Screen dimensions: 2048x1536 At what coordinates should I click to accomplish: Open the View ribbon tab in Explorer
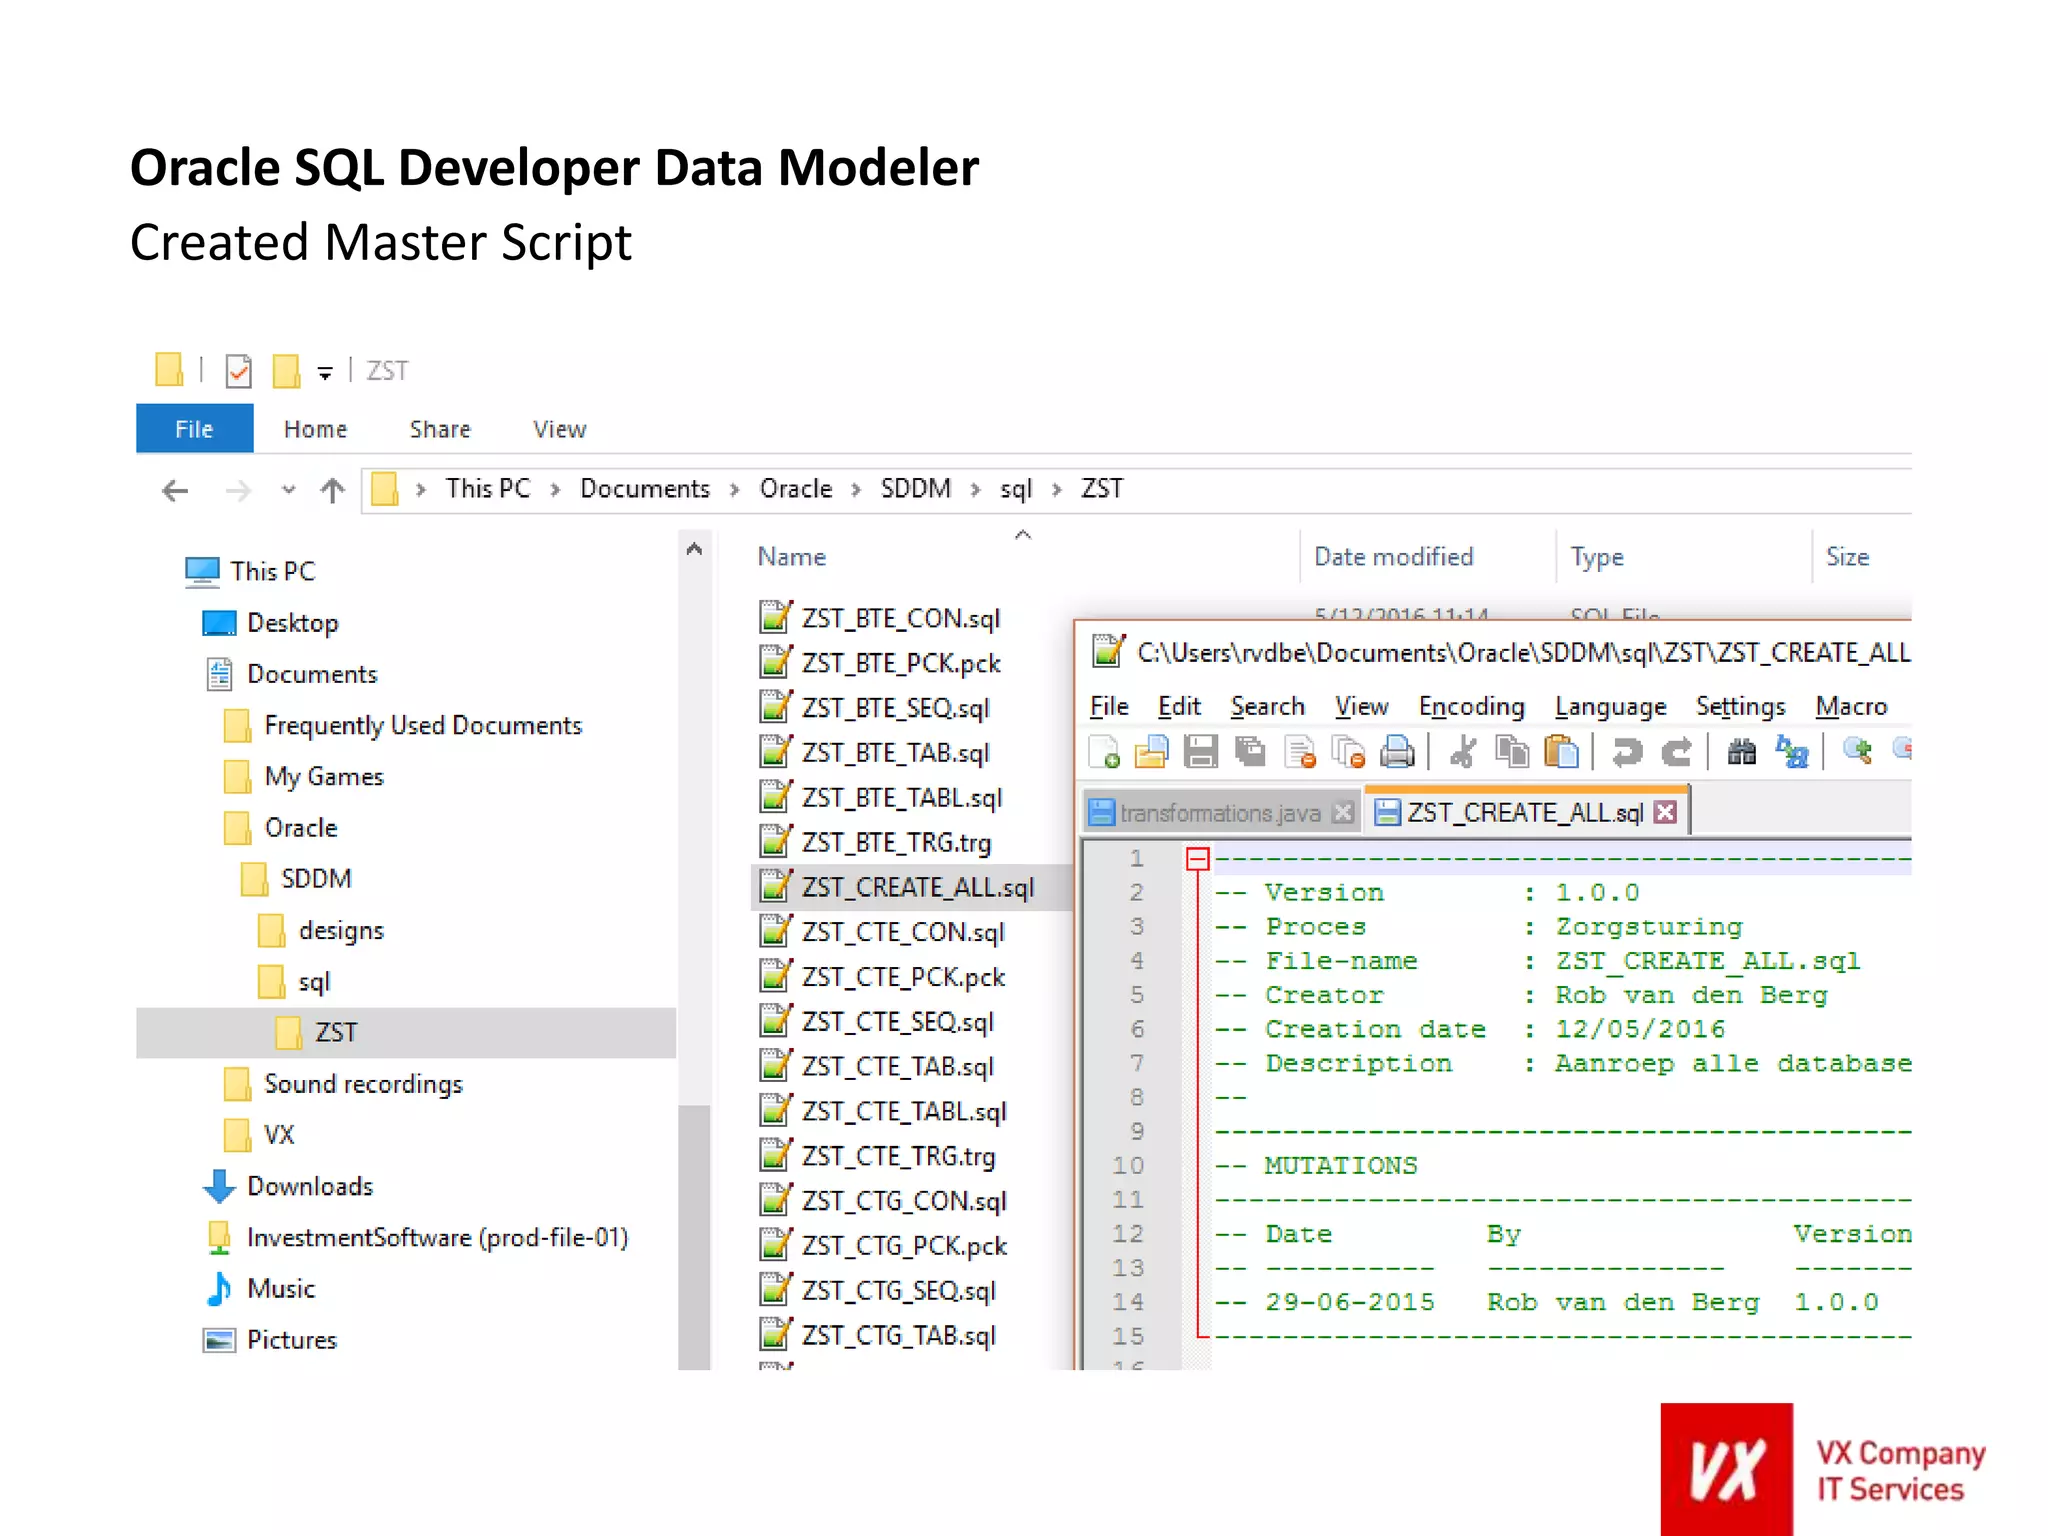559,429
